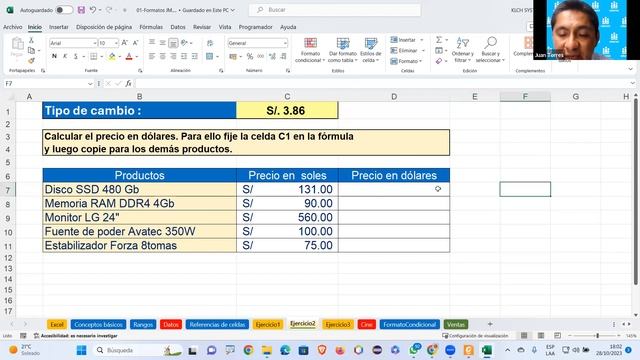Viewport: 640px width, 360px height.
Task: Click the Paste (Pegar) button
Action: pos(17,48)
